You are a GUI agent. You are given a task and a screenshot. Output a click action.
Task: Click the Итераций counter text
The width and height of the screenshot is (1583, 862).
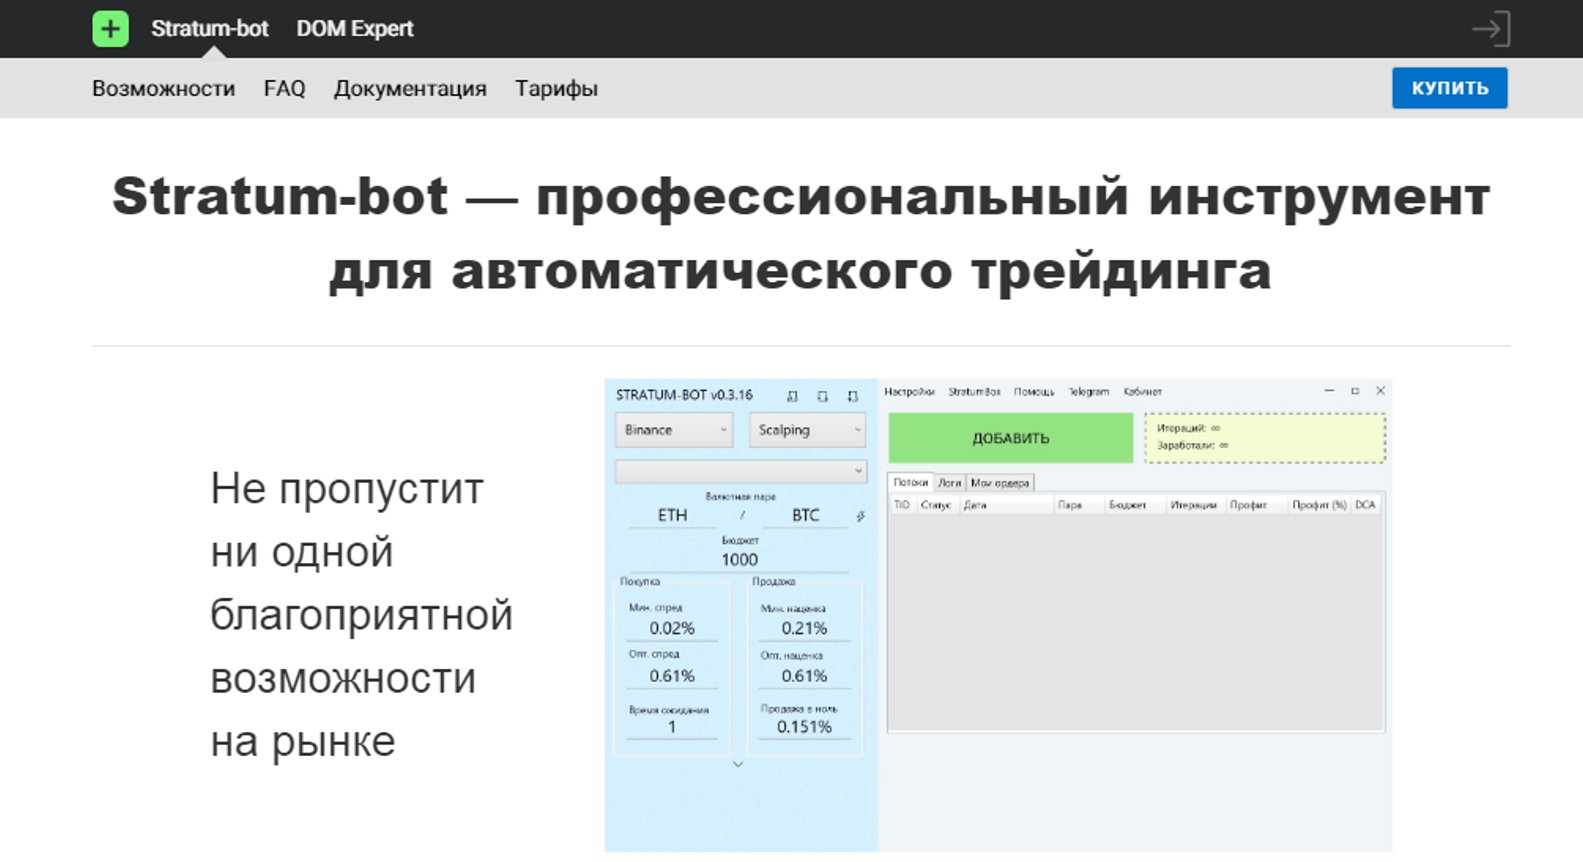point(1188,428)
